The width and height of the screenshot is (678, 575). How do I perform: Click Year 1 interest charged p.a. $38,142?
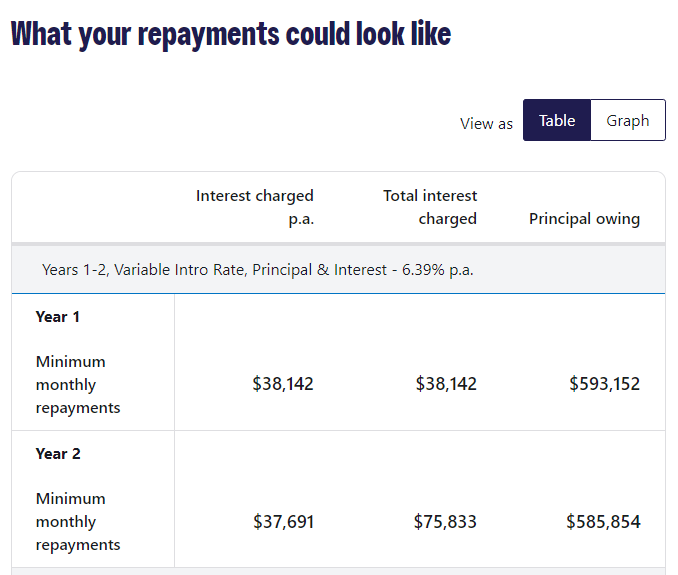pyautogui.click(x=283, y=384)
